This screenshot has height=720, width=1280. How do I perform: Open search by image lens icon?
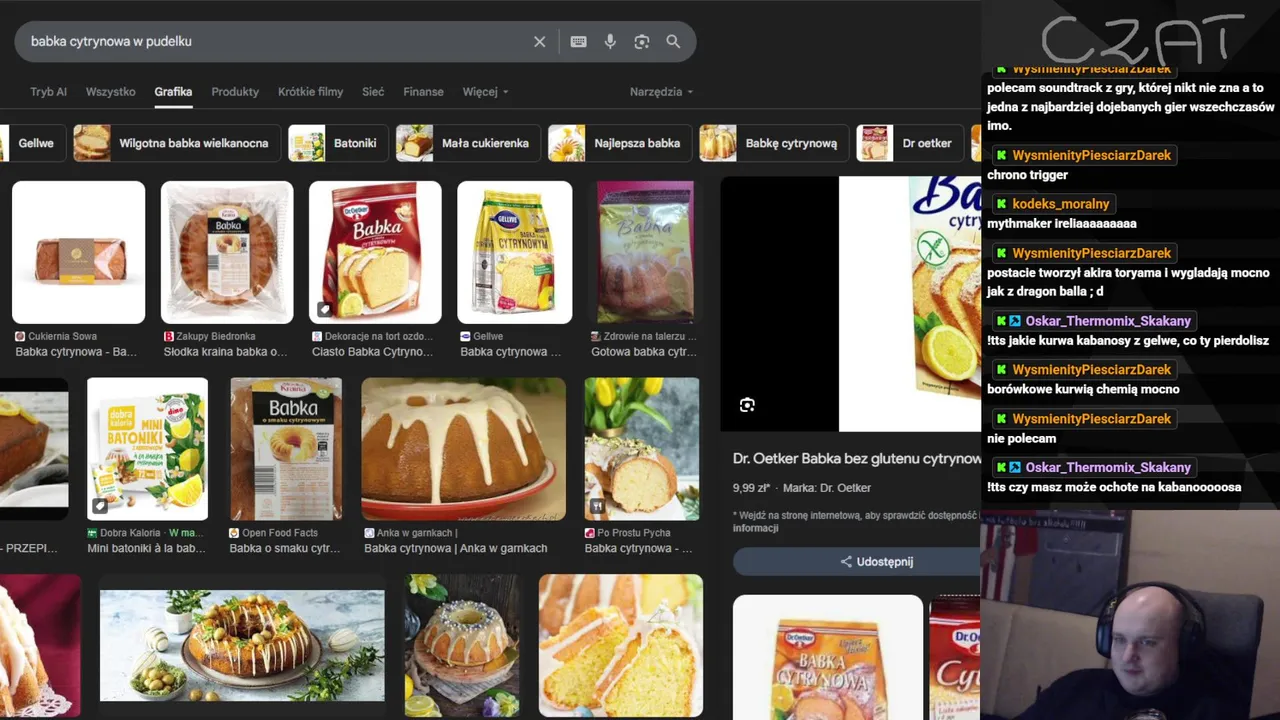pos(642,42)
